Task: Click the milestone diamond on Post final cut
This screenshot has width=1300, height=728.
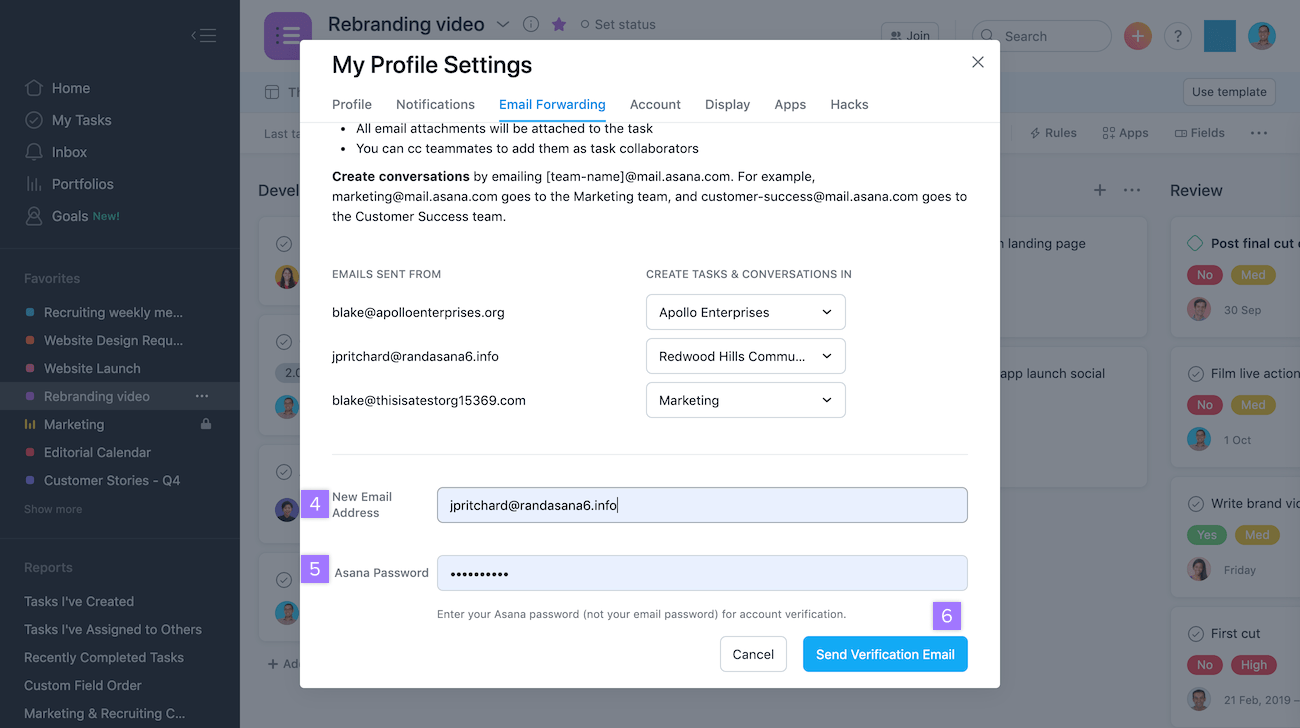Action: click(1195, 243)
